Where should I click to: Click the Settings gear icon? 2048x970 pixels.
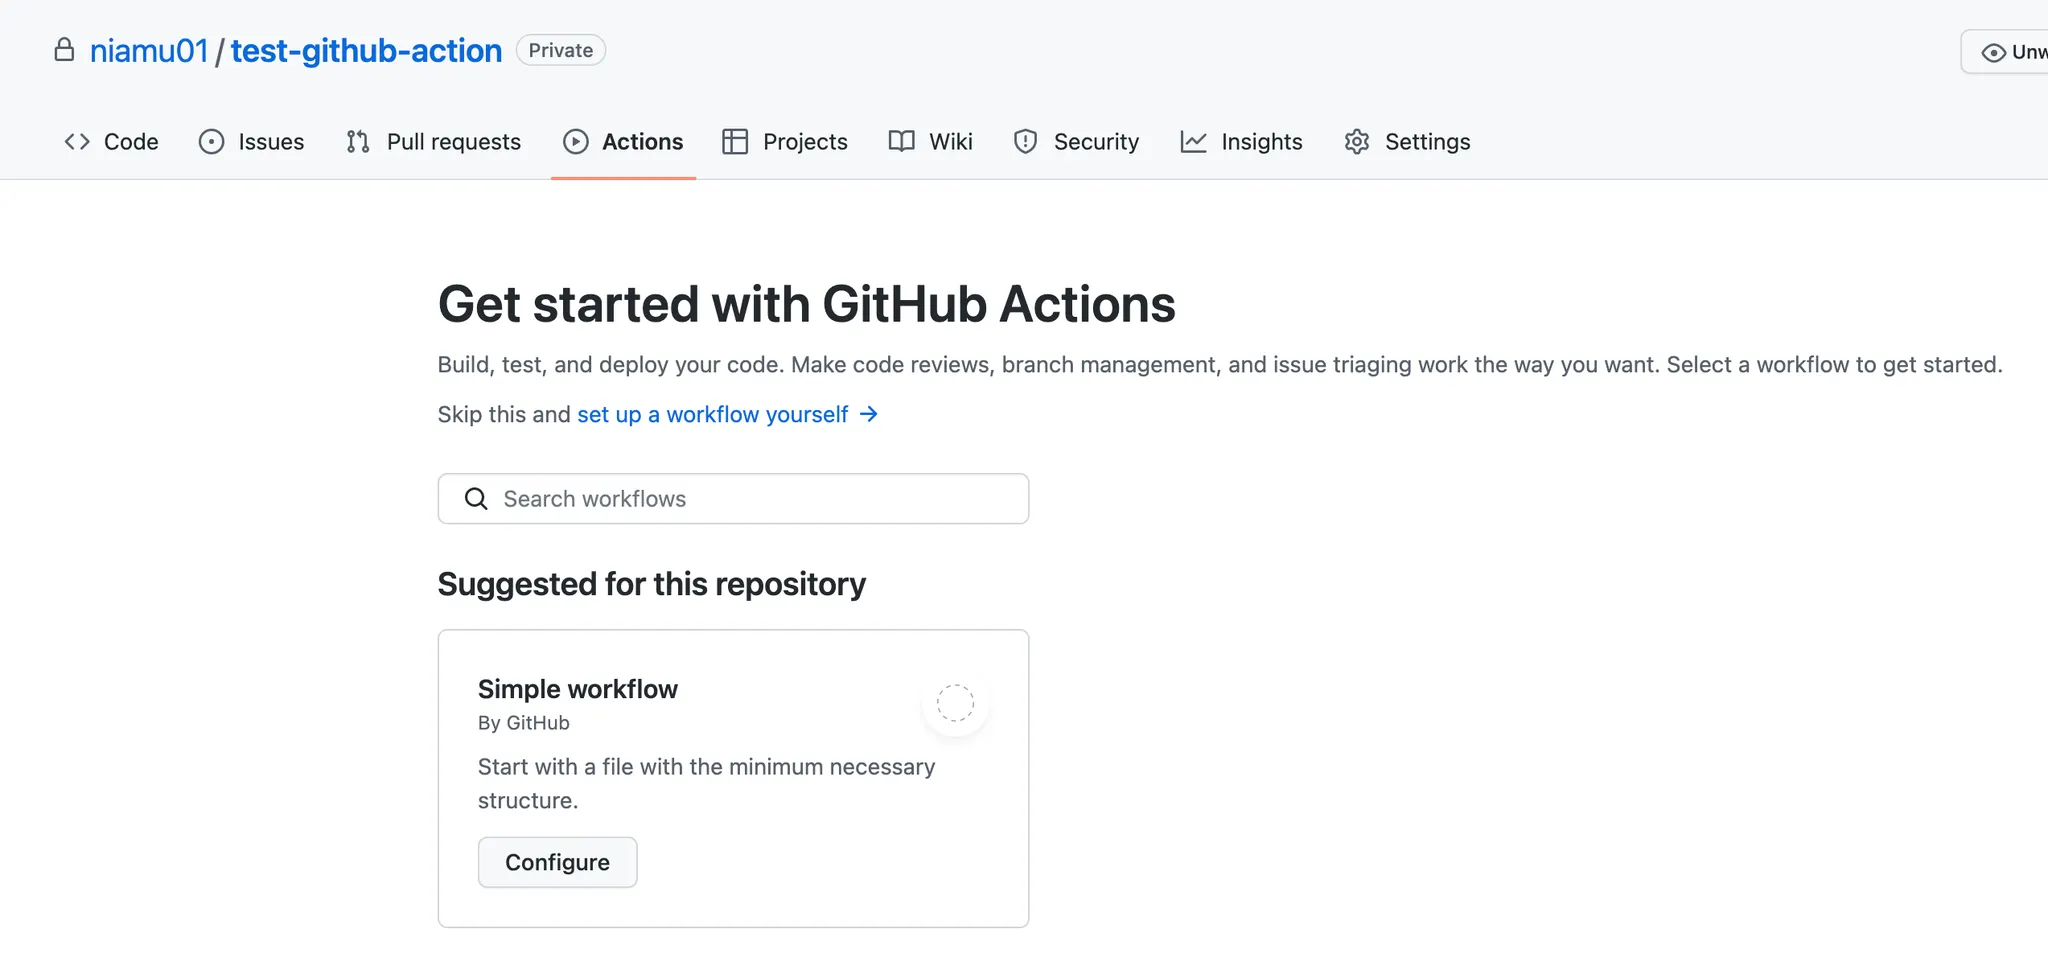tap(1357, 142)
